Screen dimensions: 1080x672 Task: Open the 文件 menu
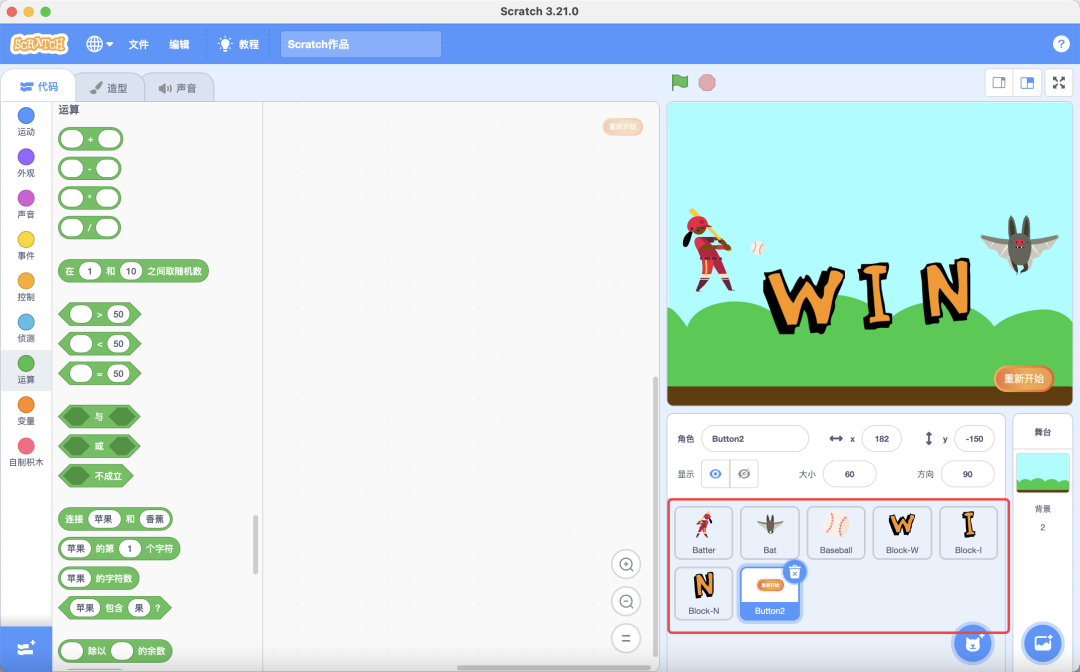[138, 44]
